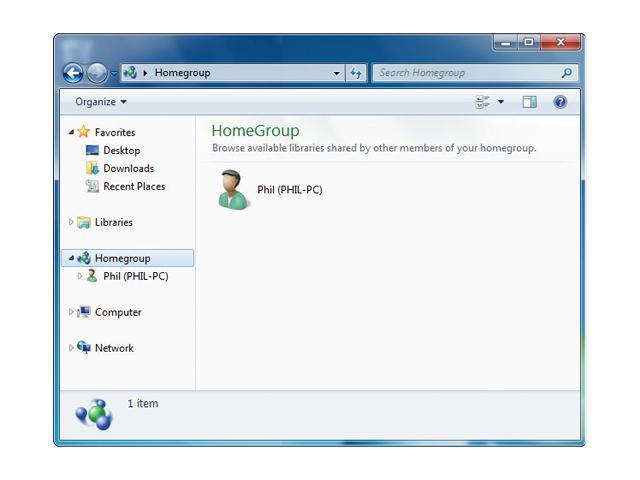Click in the Search Homegroup field
This screenshot has width=640, height=480.
(x=465, y=73)
